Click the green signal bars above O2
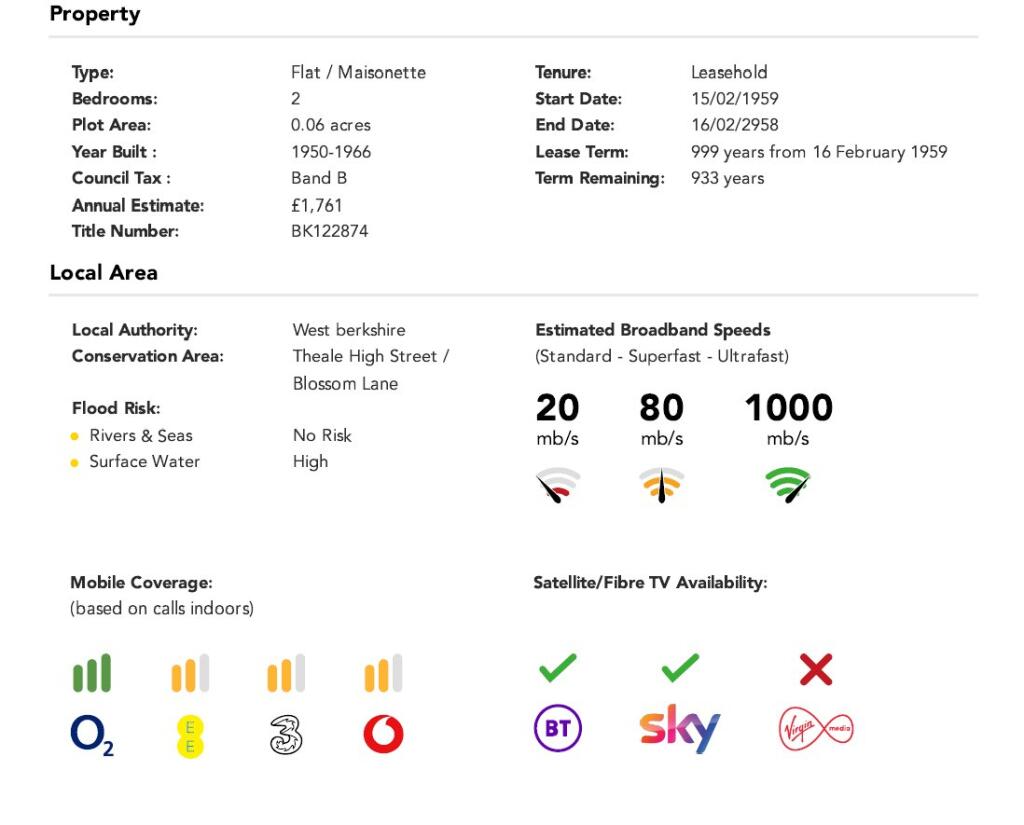1024x825 pixels. tap(92, 674)
